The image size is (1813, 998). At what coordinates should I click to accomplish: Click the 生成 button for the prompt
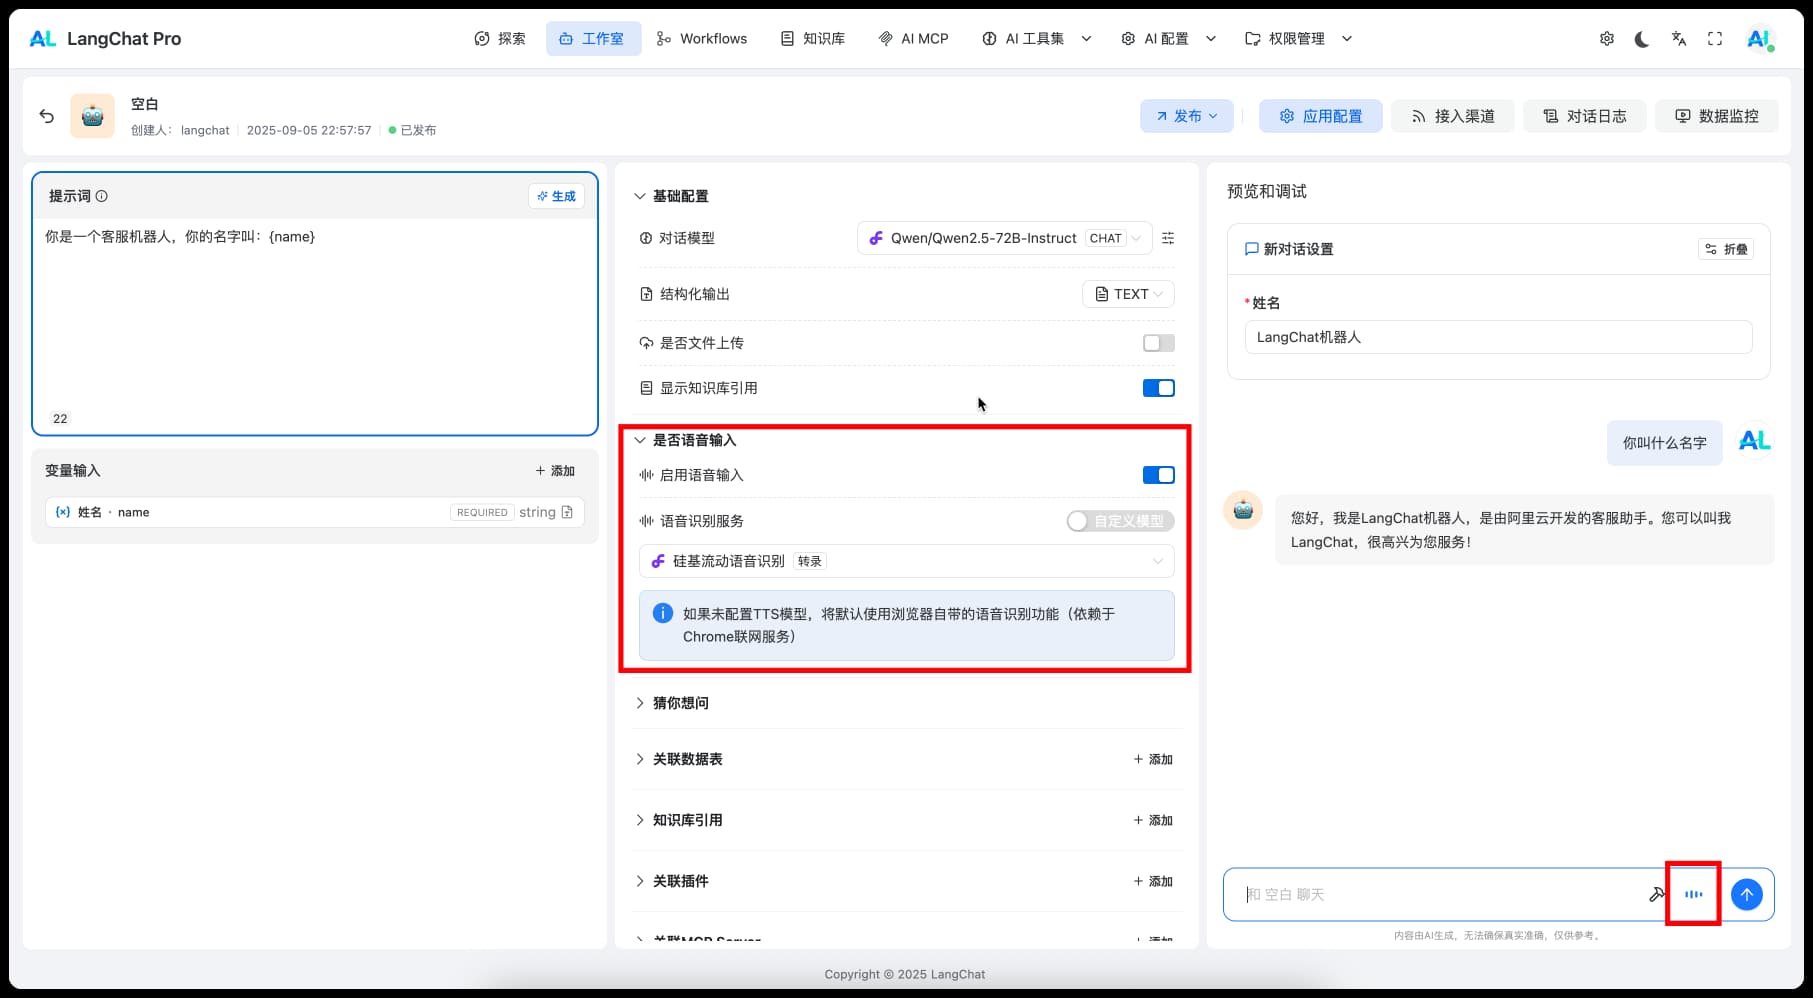556,196
